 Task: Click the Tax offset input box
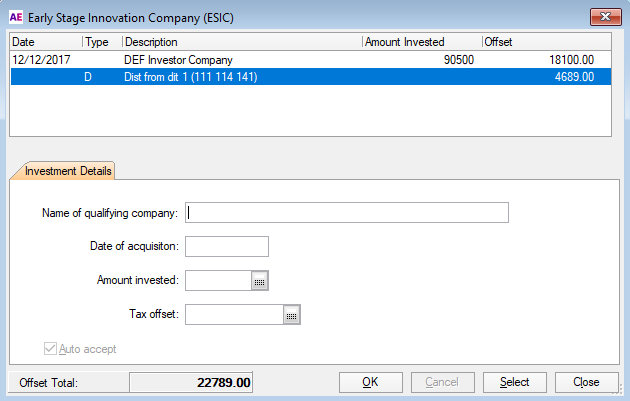tap(234, 315)
